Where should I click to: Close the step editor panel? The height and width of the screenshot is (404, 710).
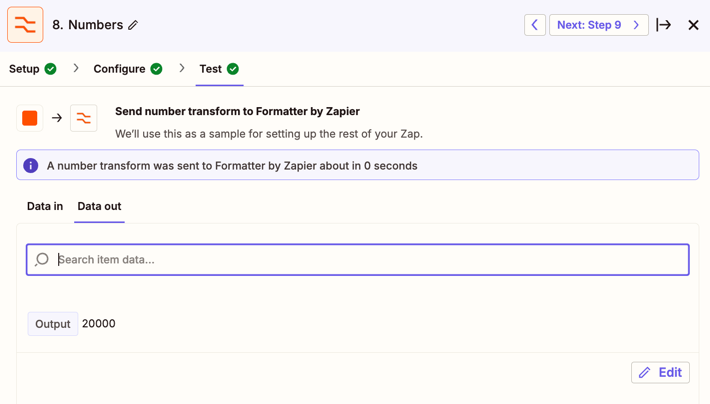pos(693,25)
